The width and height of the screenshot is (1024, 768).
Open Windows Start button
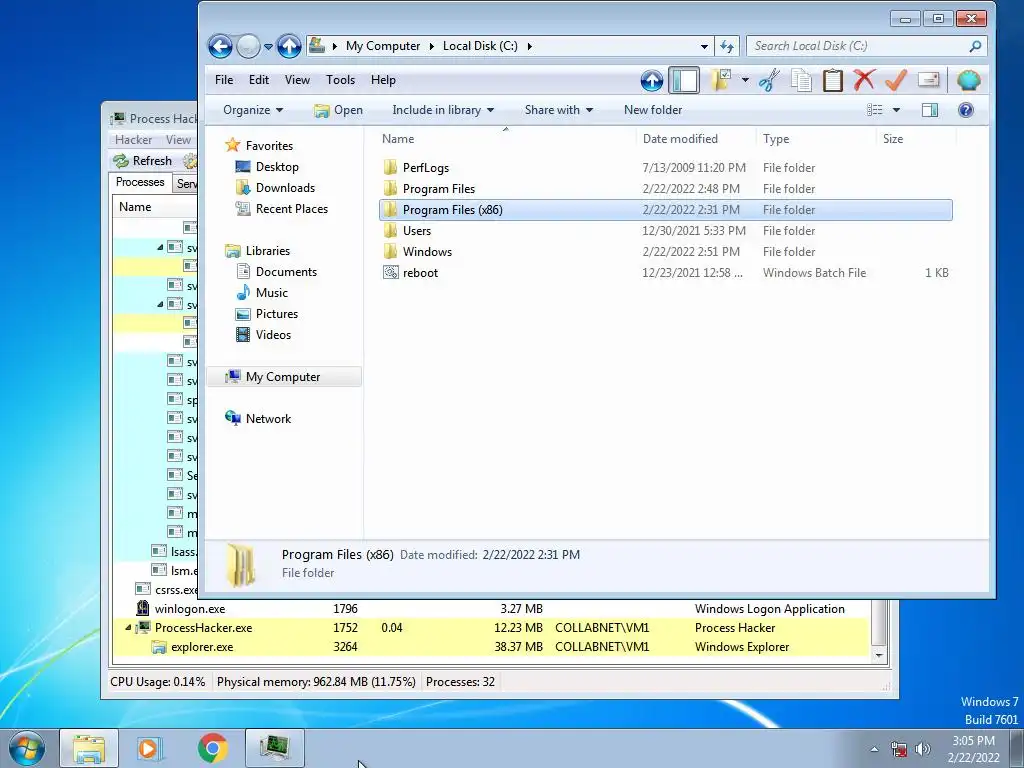click(27, 748)
